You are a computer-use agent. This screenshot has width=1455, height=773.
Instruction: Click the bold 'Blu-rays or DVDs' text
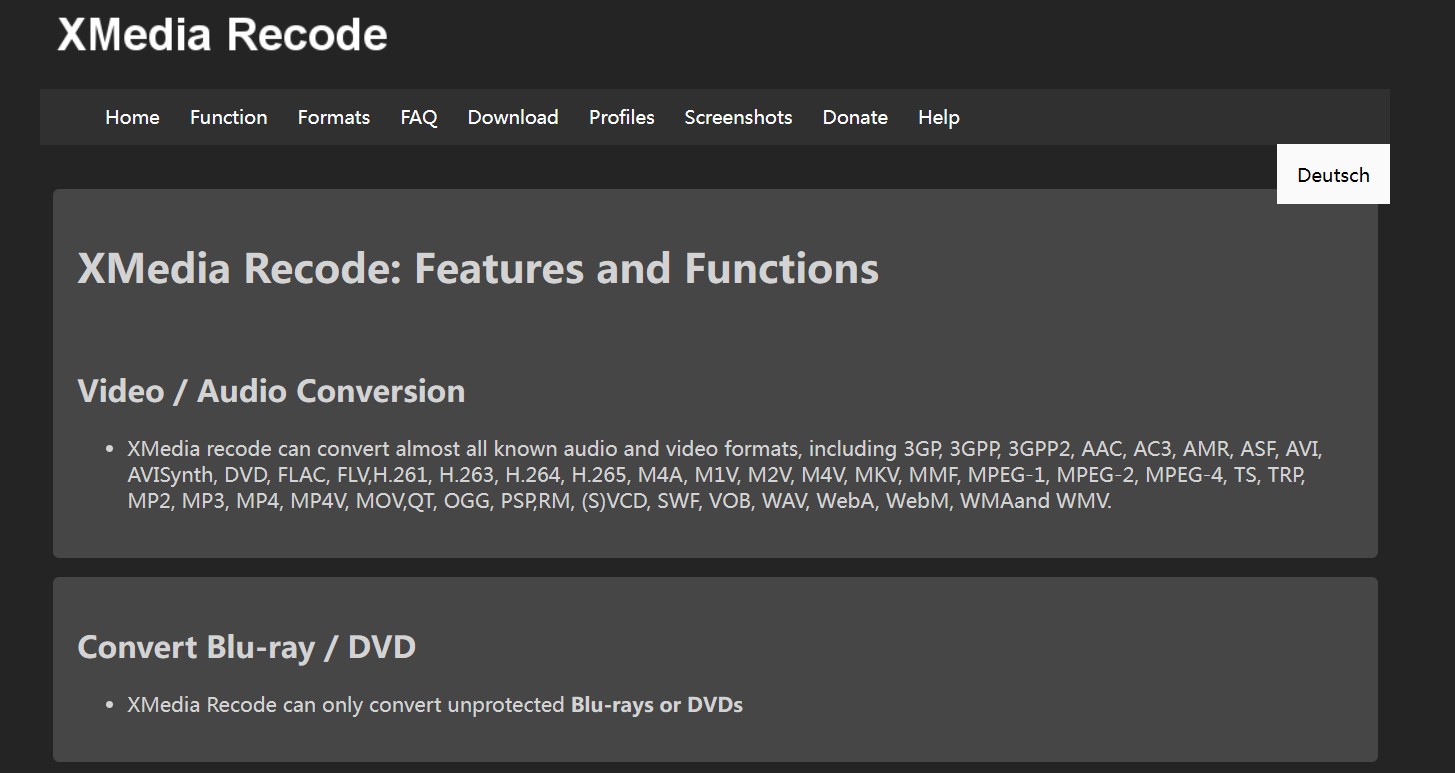point(656,705)
